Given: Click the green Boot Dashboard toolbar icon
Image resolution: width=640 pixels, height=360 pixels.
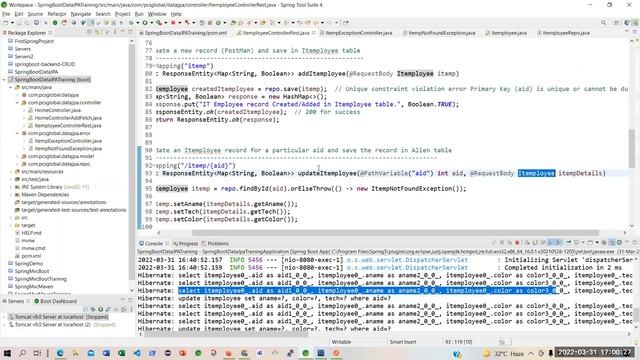Looking at the screenshot, I should [x=55, y=23].
